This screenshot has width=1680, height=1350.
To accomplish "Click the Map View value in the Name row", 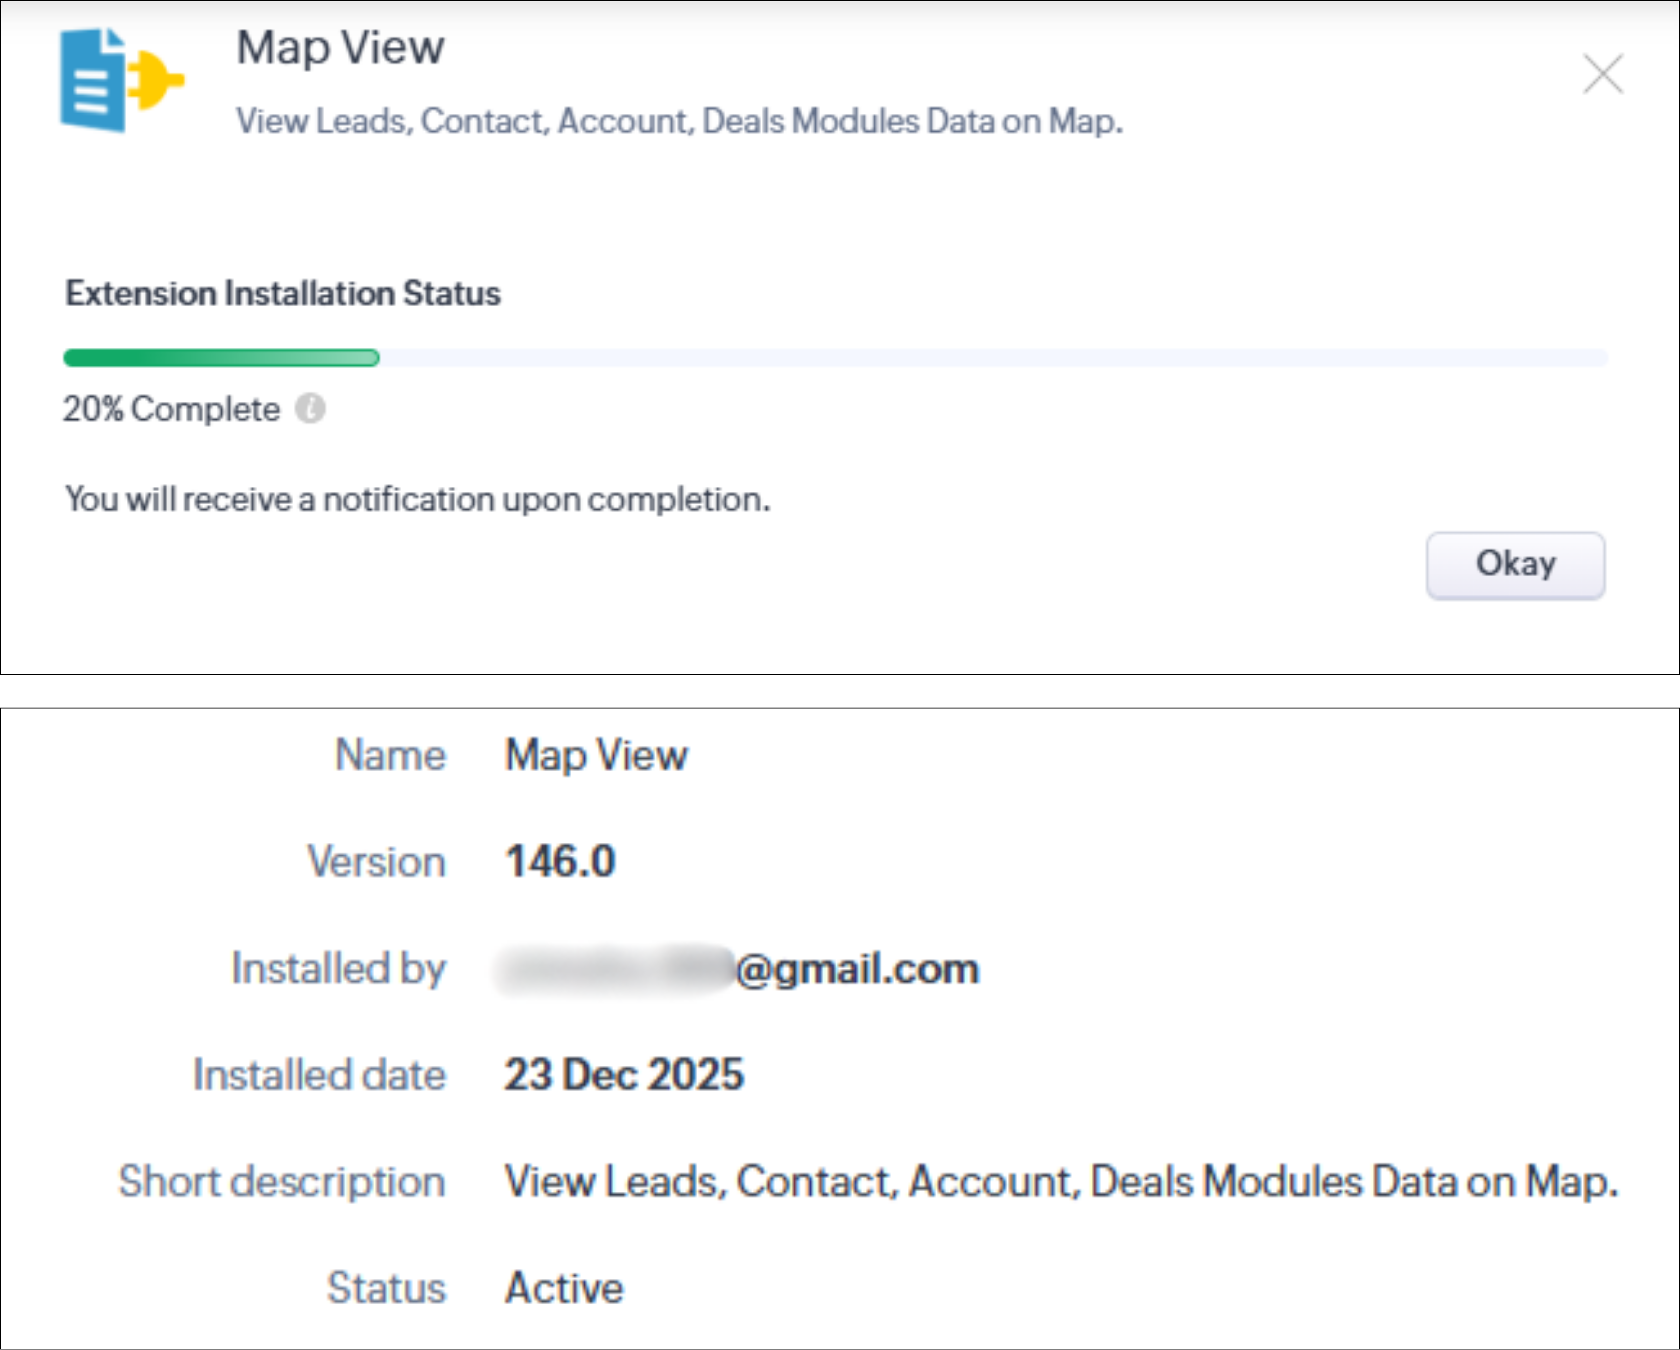I will (x=596, y=755).
